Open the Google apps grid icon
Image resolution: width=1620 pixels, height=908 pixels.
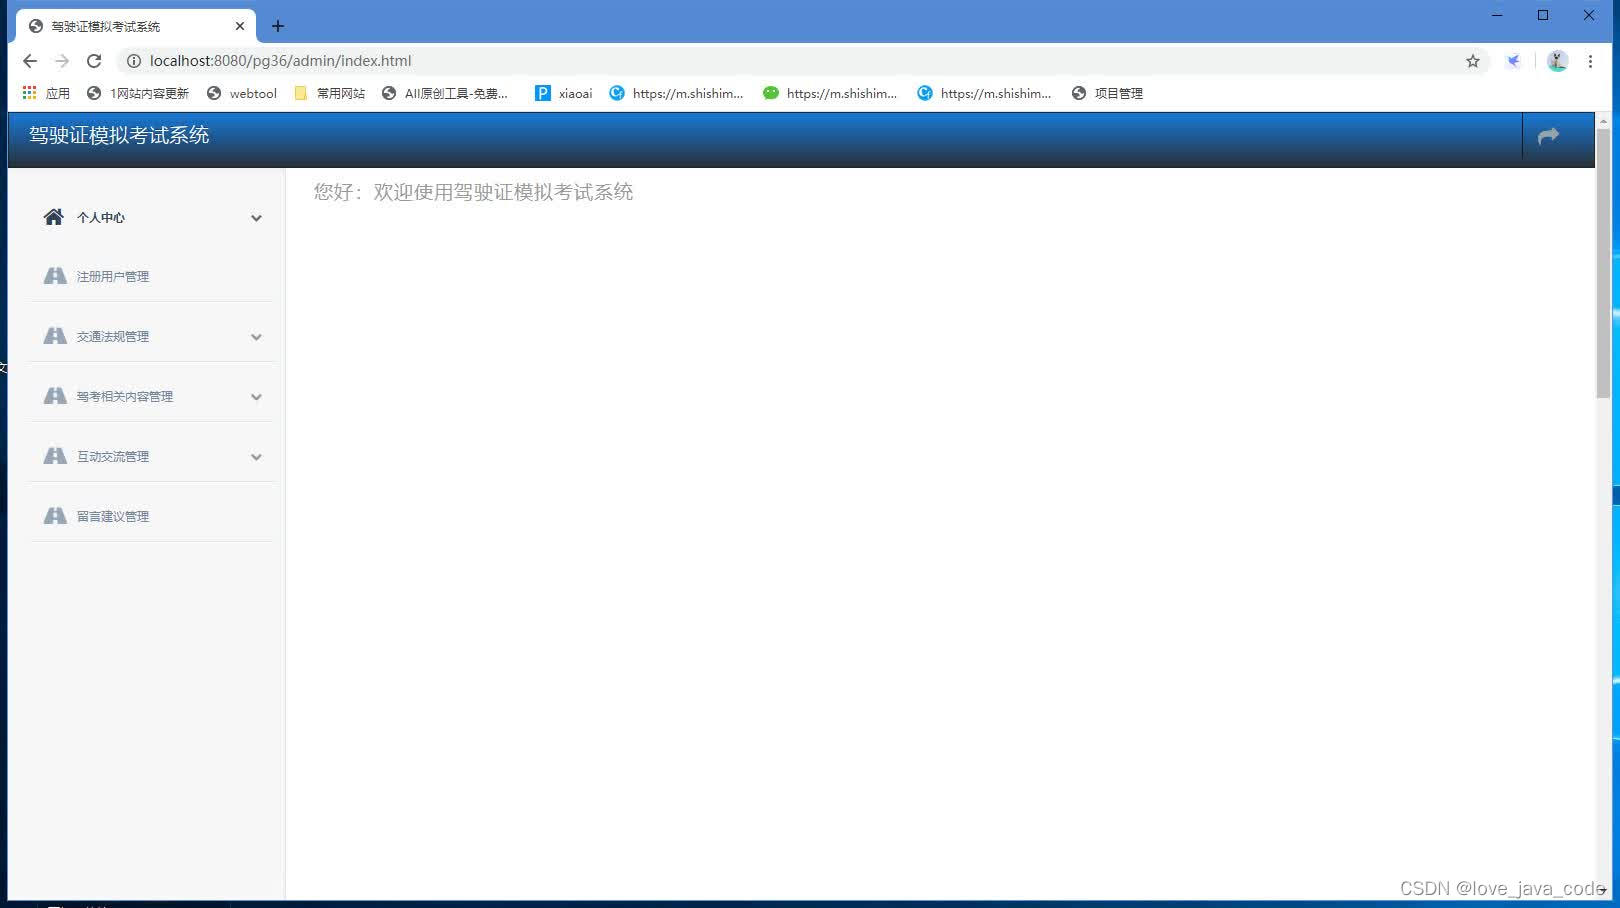pos(28,93)
